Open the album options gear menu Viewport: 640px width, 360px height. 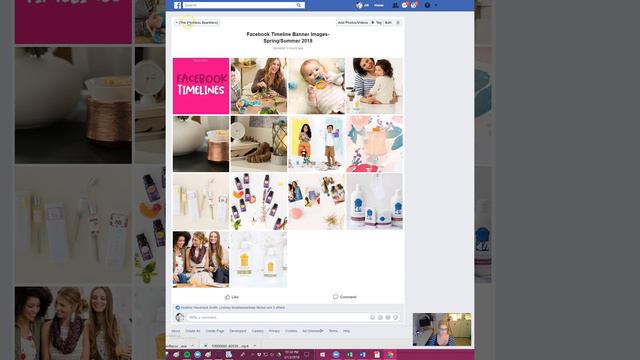(x=398, y=22)
